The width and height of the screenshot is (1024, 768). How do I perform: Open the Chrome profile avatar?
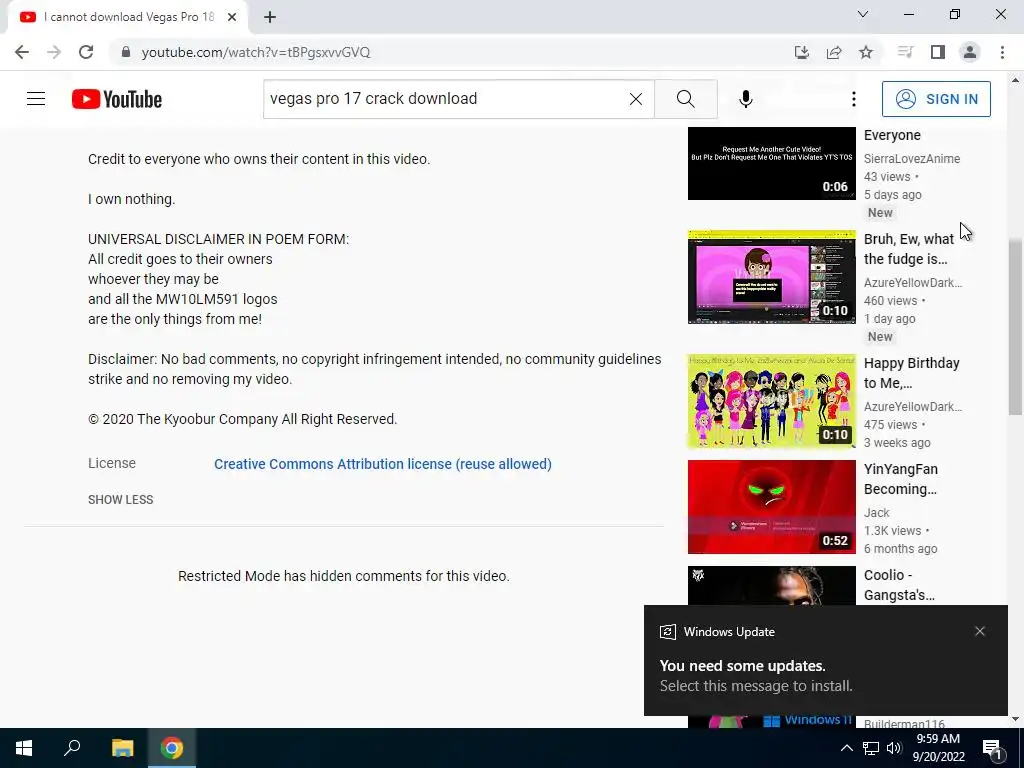pyautogui.click(x=970, y=52)
